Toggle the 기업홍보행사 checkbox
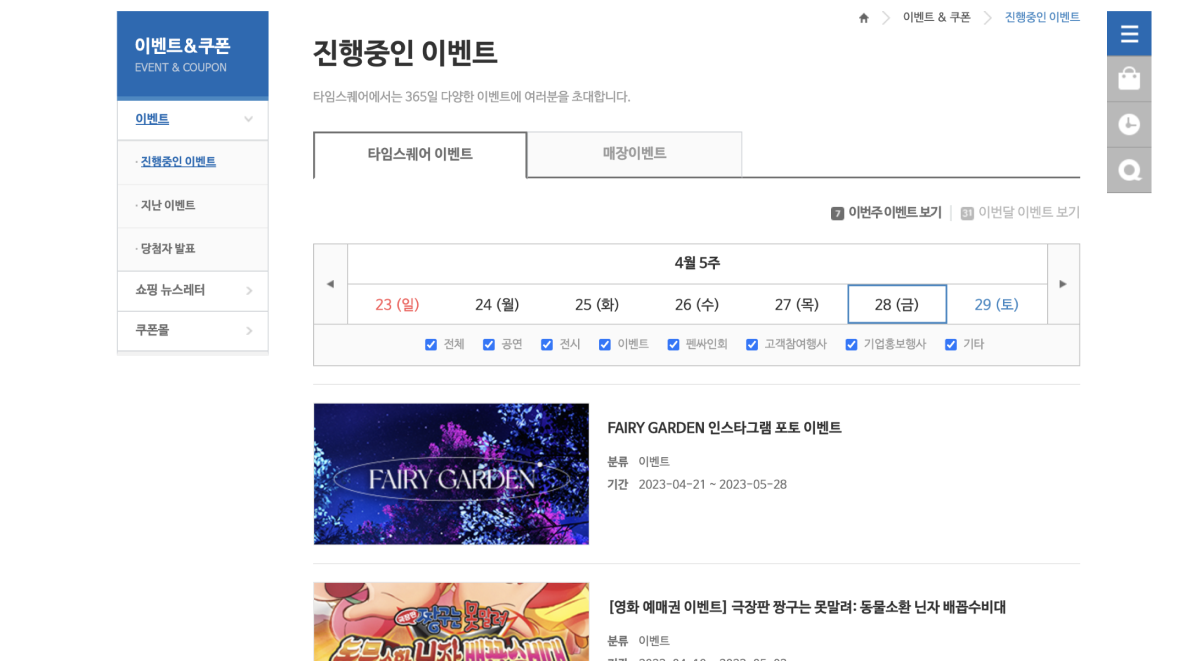 point(851,345)
